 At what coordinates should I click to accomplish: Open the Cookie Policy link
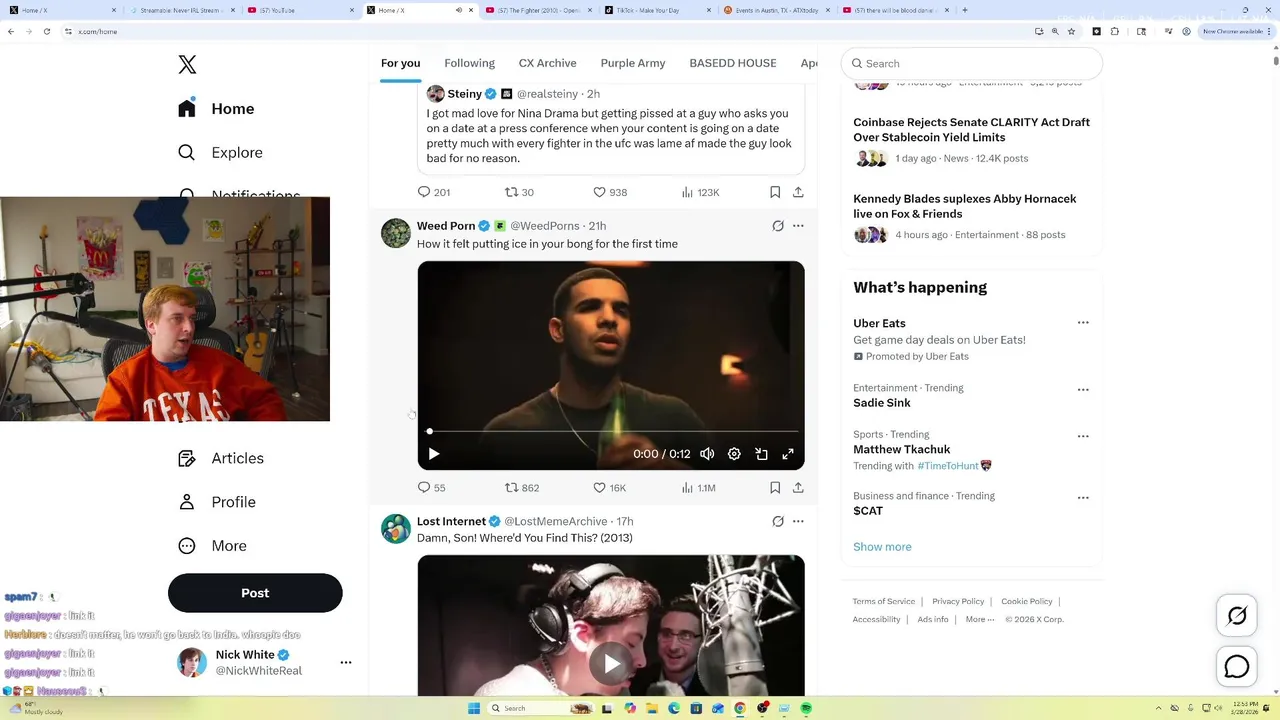1027,601
